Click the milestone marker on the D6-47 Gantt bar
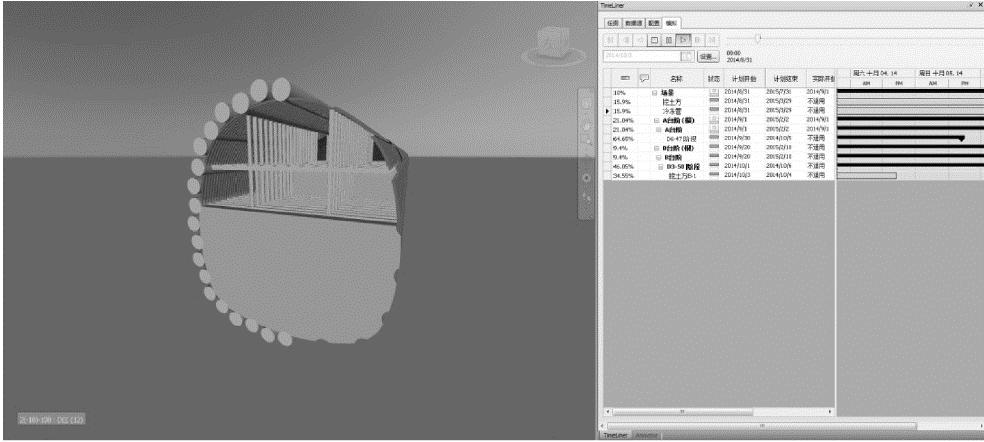 point(961,139)
